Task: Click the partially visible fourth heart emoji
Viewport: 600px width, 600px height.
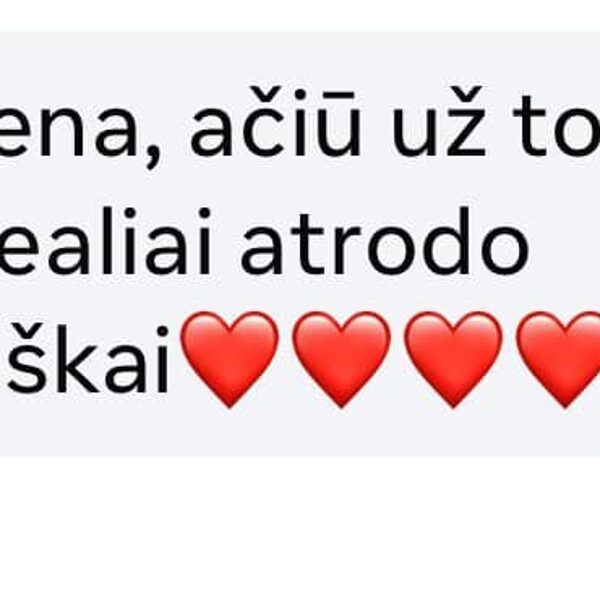Action: (x=559, y=360)
